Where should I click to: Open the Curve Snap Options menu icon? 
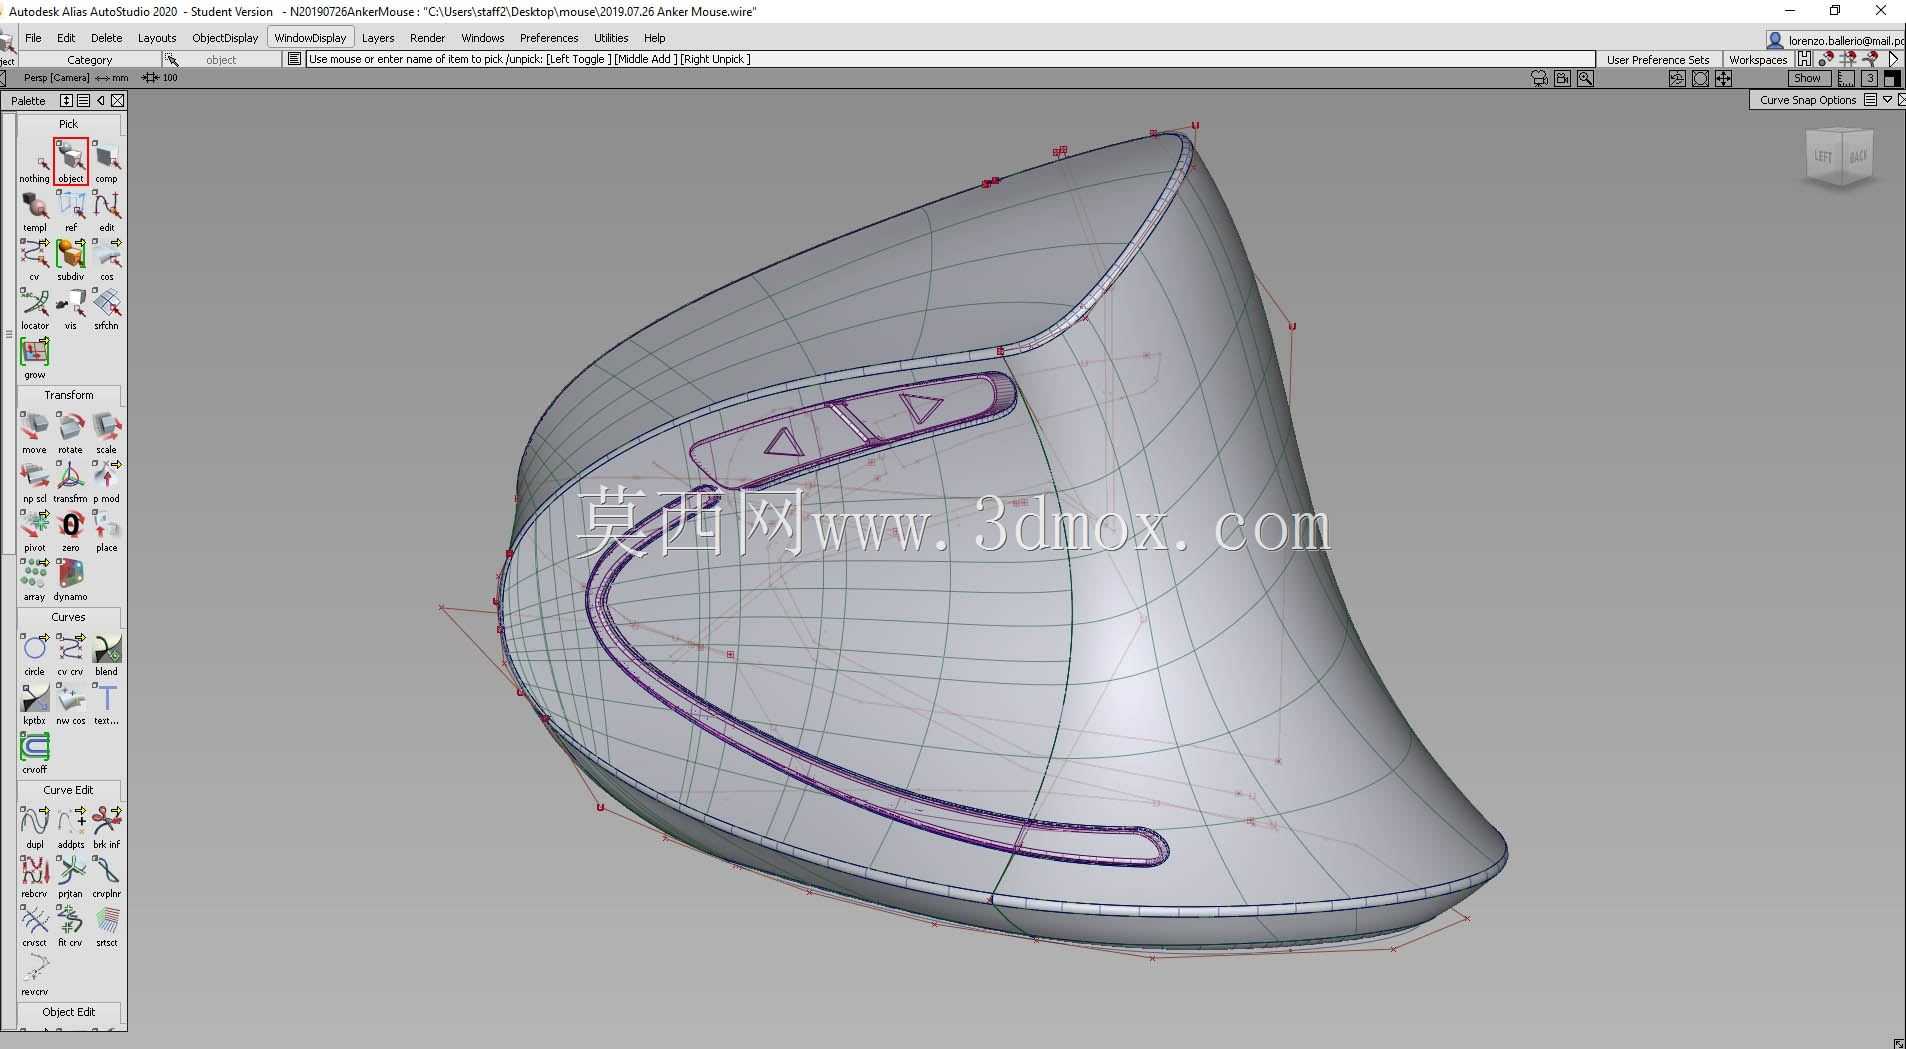(x=1870, y=100)
